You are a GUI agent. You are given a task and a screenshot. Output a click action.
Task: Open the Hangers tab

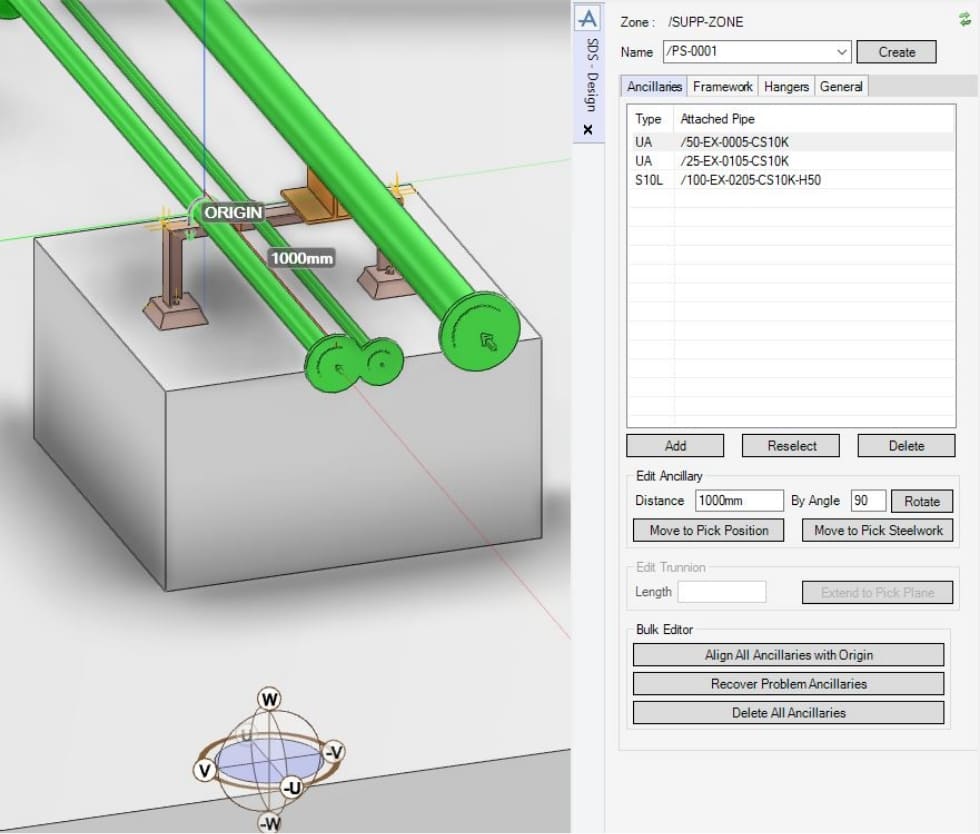[786, 87]
